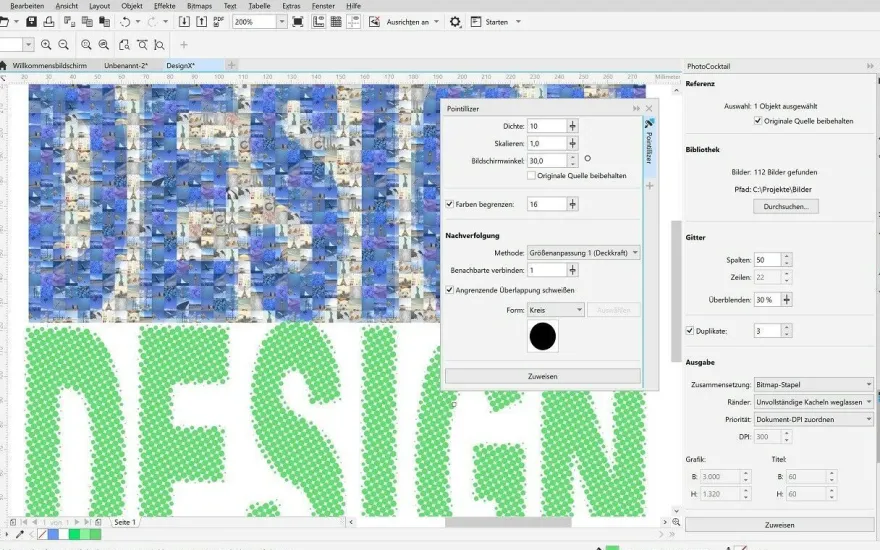This screenshot has height=550, width=880.
Task: Open the Zusammensetzung dropdown
Action: tap(814, 385)
